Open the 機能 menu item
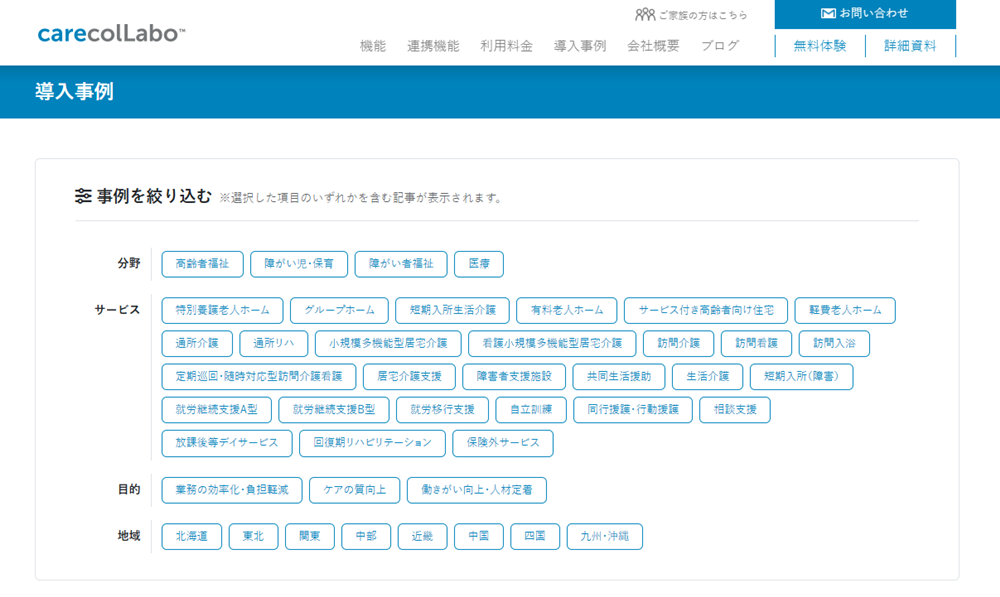The width and height of the screenshot is (1000, 597). click(x=373, y=46)
